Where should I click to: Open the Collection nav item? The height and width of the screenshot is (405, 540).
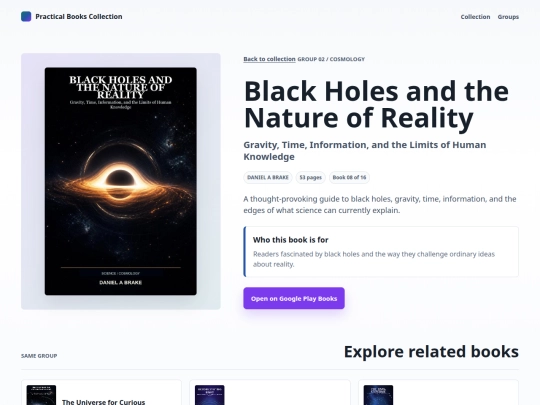475,17
